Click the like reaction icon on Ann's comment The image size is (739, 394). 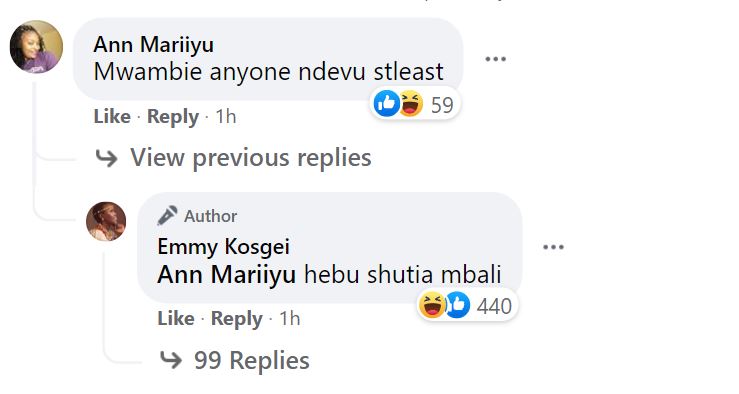(x=386, y=104)
